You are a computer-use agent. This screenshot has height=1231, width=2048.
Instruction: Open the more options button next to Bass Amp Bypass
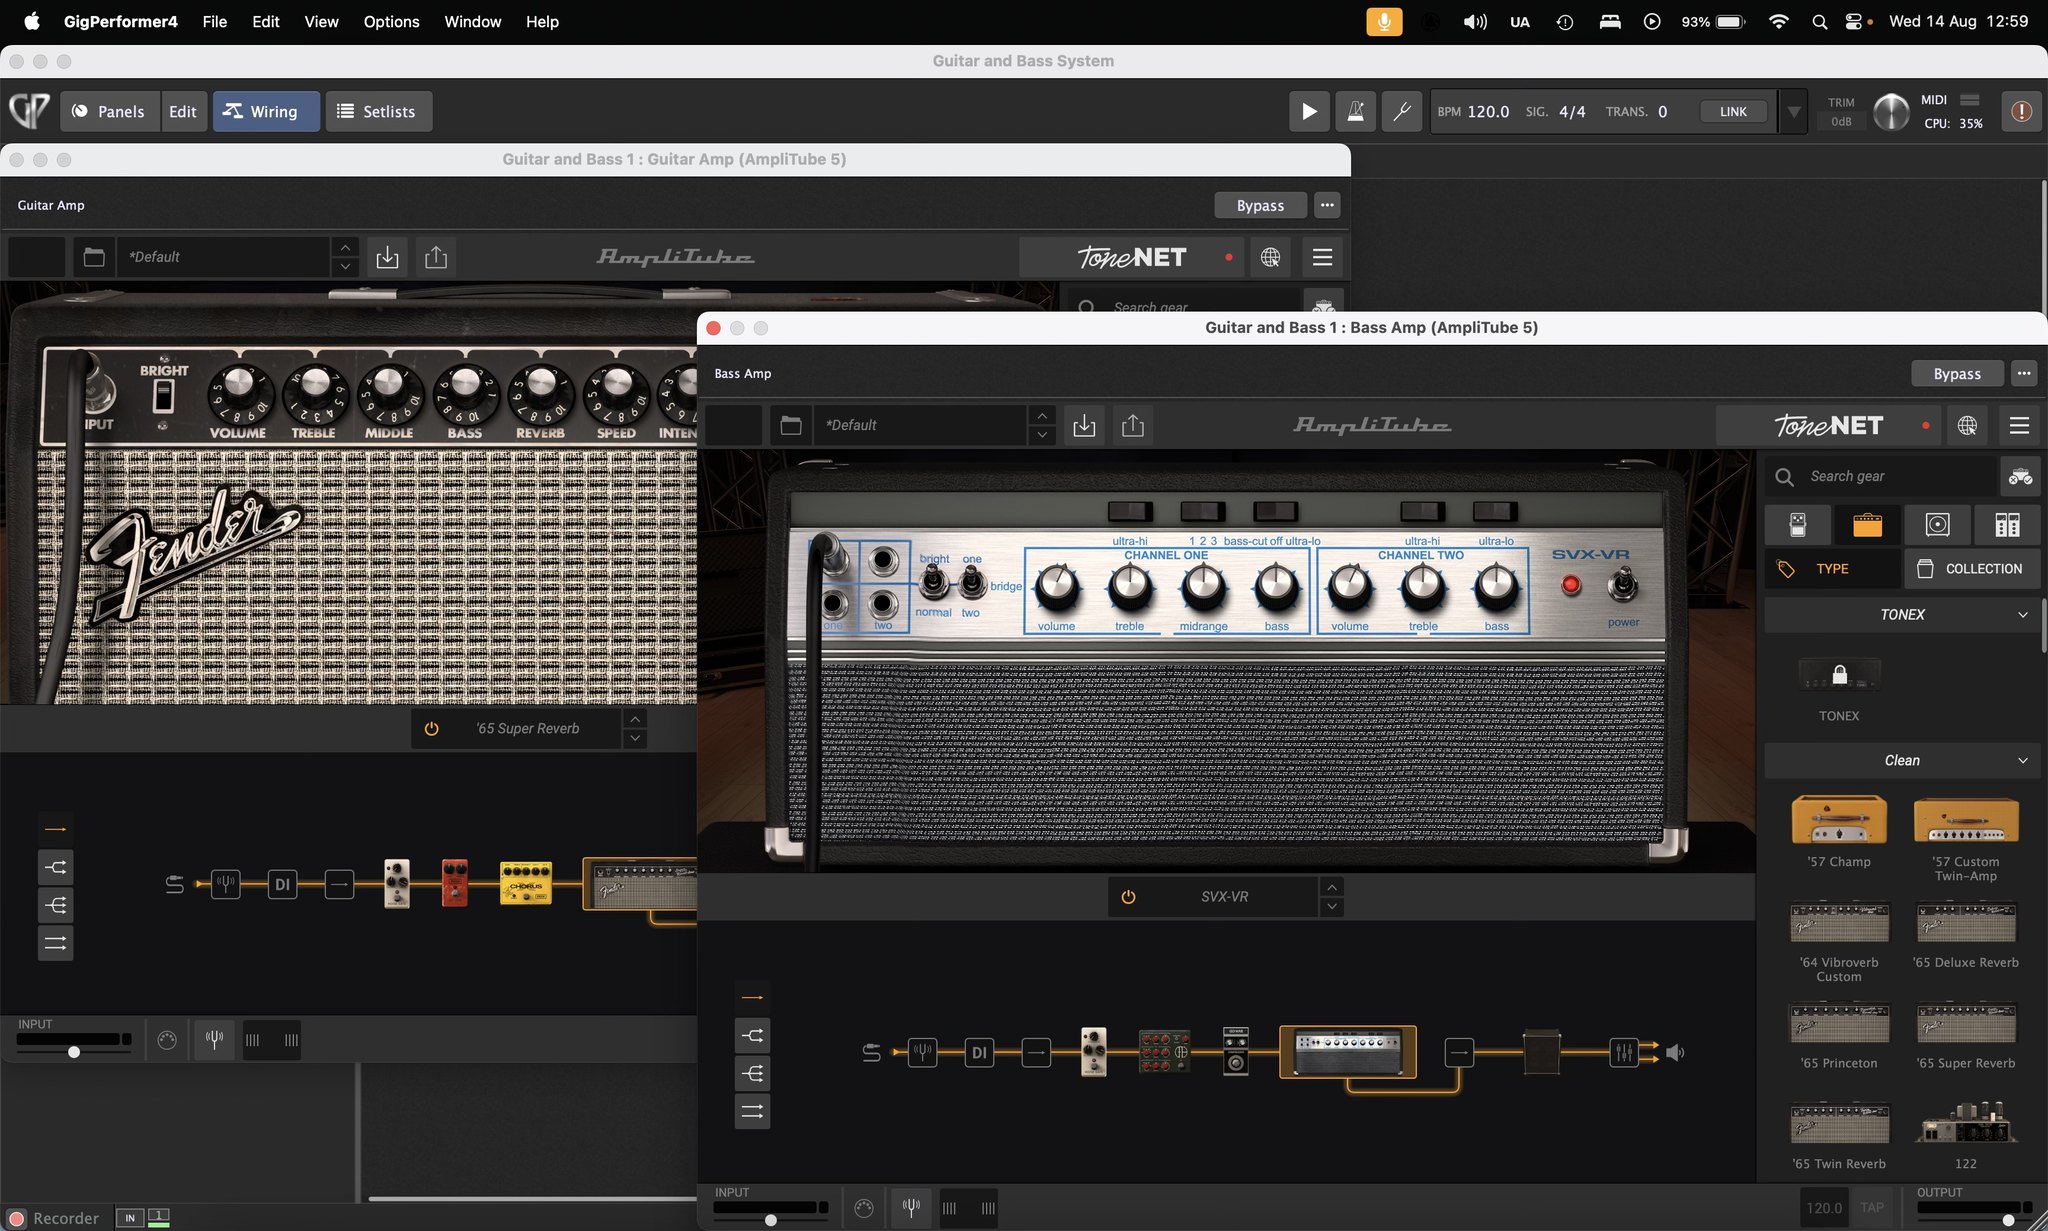(2024, 374)
